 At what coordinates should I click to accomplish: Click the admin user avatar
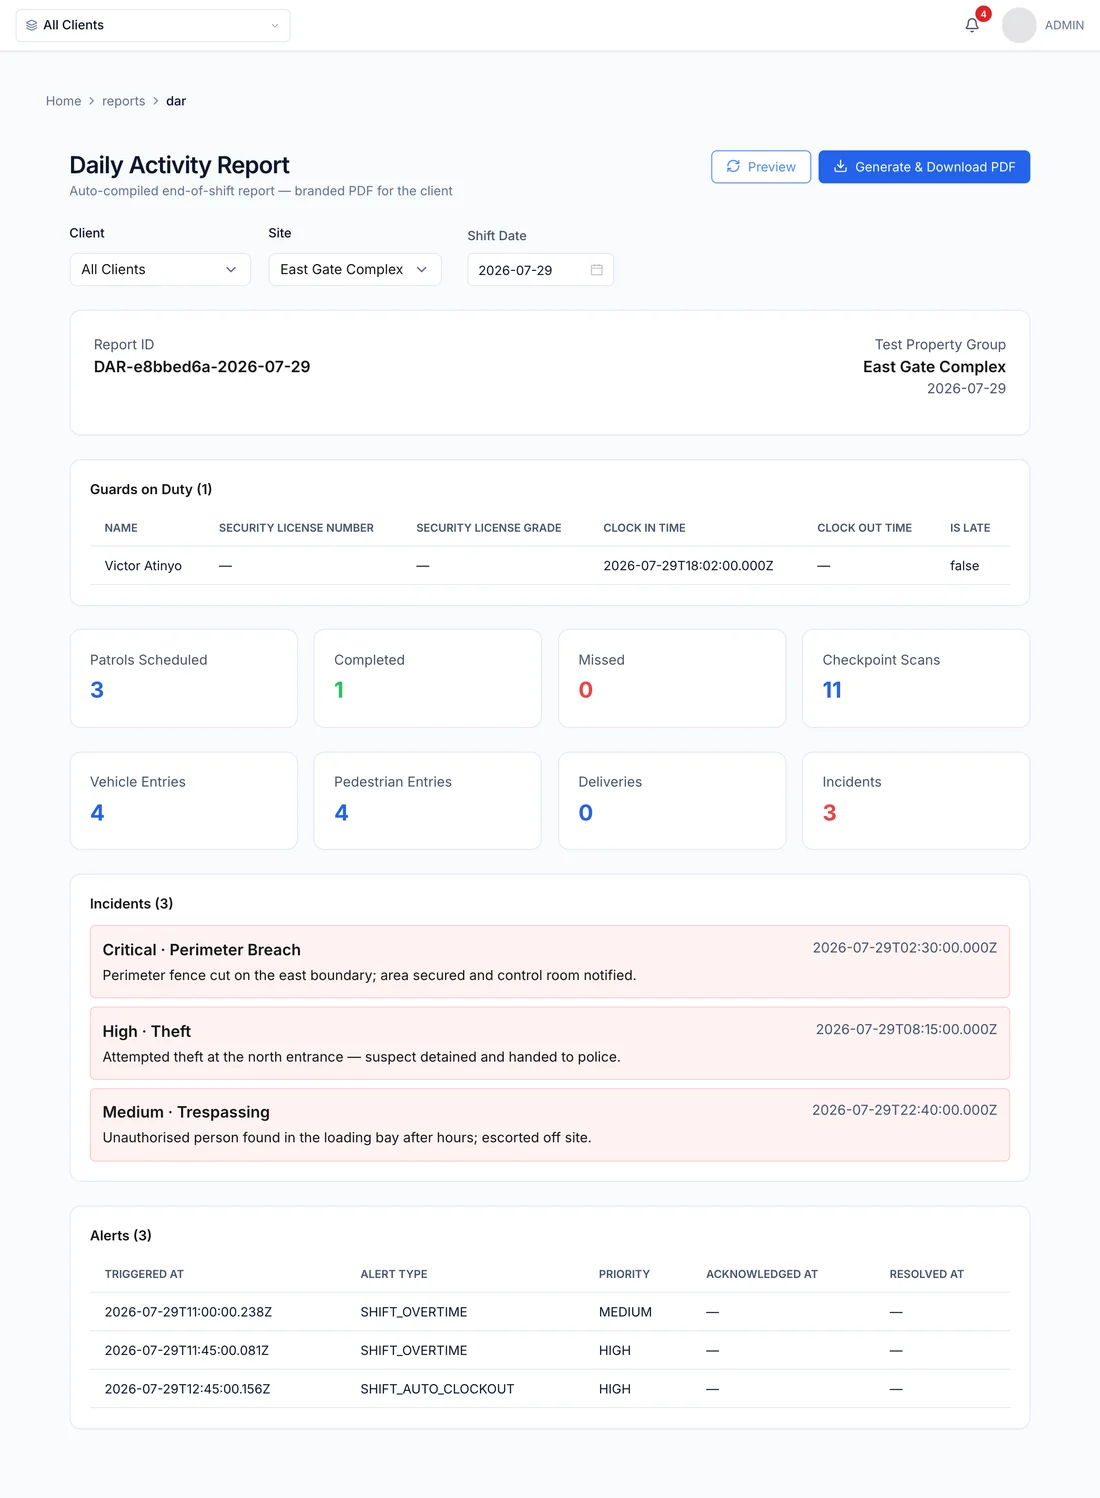pyautogui.click(x=1019, y=25)
